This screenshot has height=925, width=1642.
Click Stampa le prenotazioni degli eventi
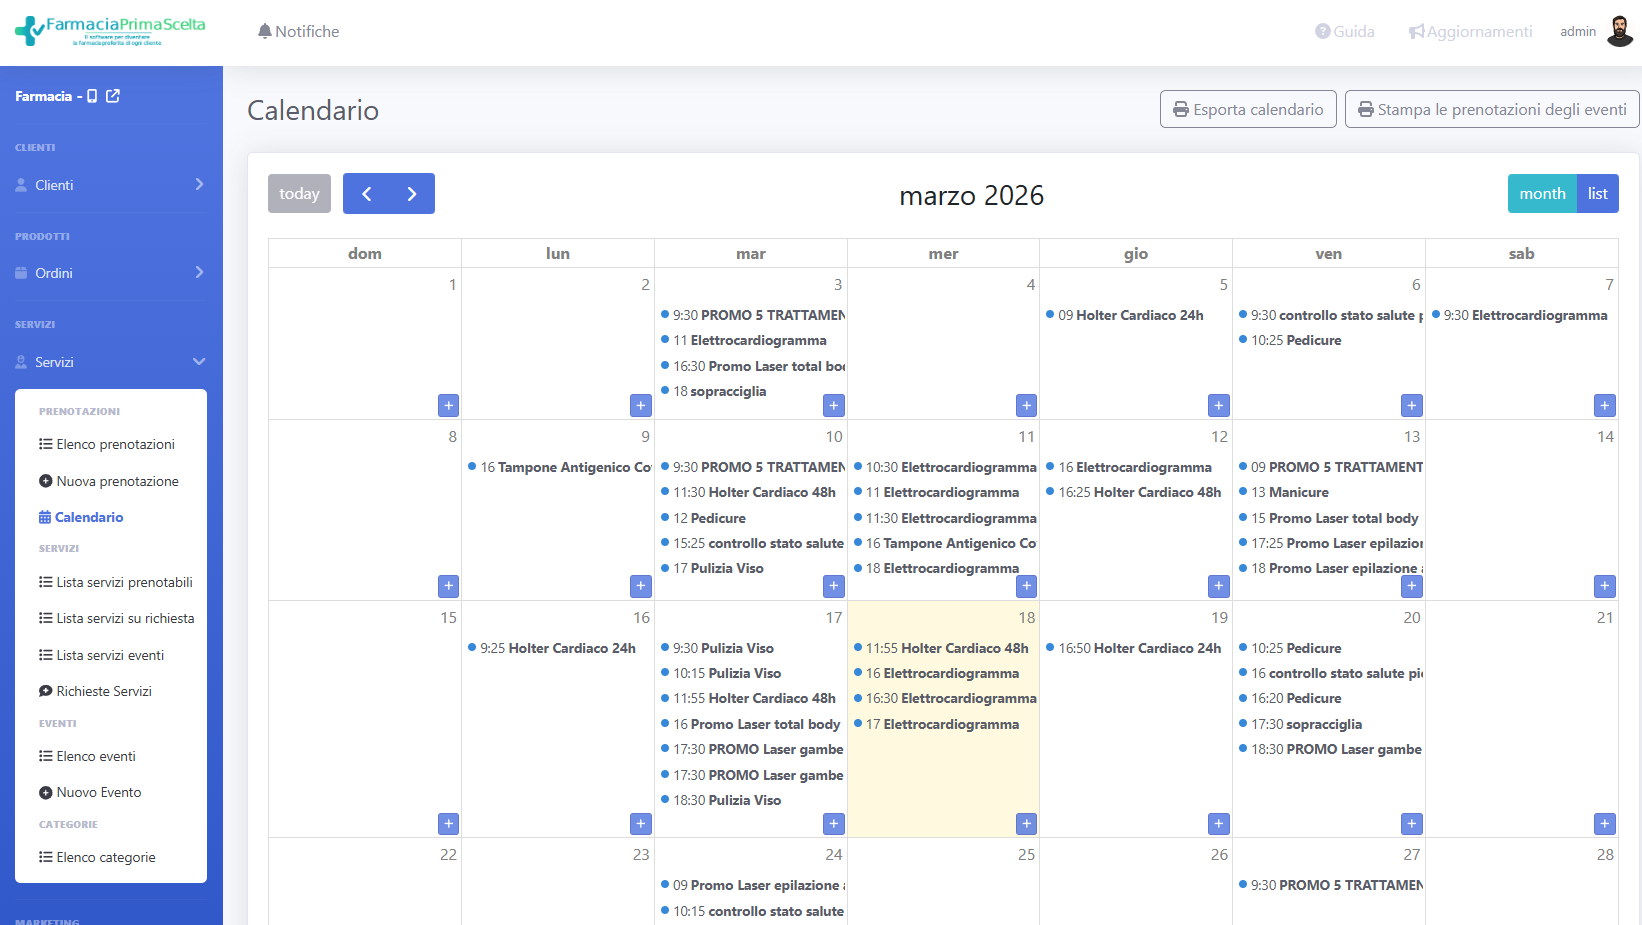point(1491,109)
